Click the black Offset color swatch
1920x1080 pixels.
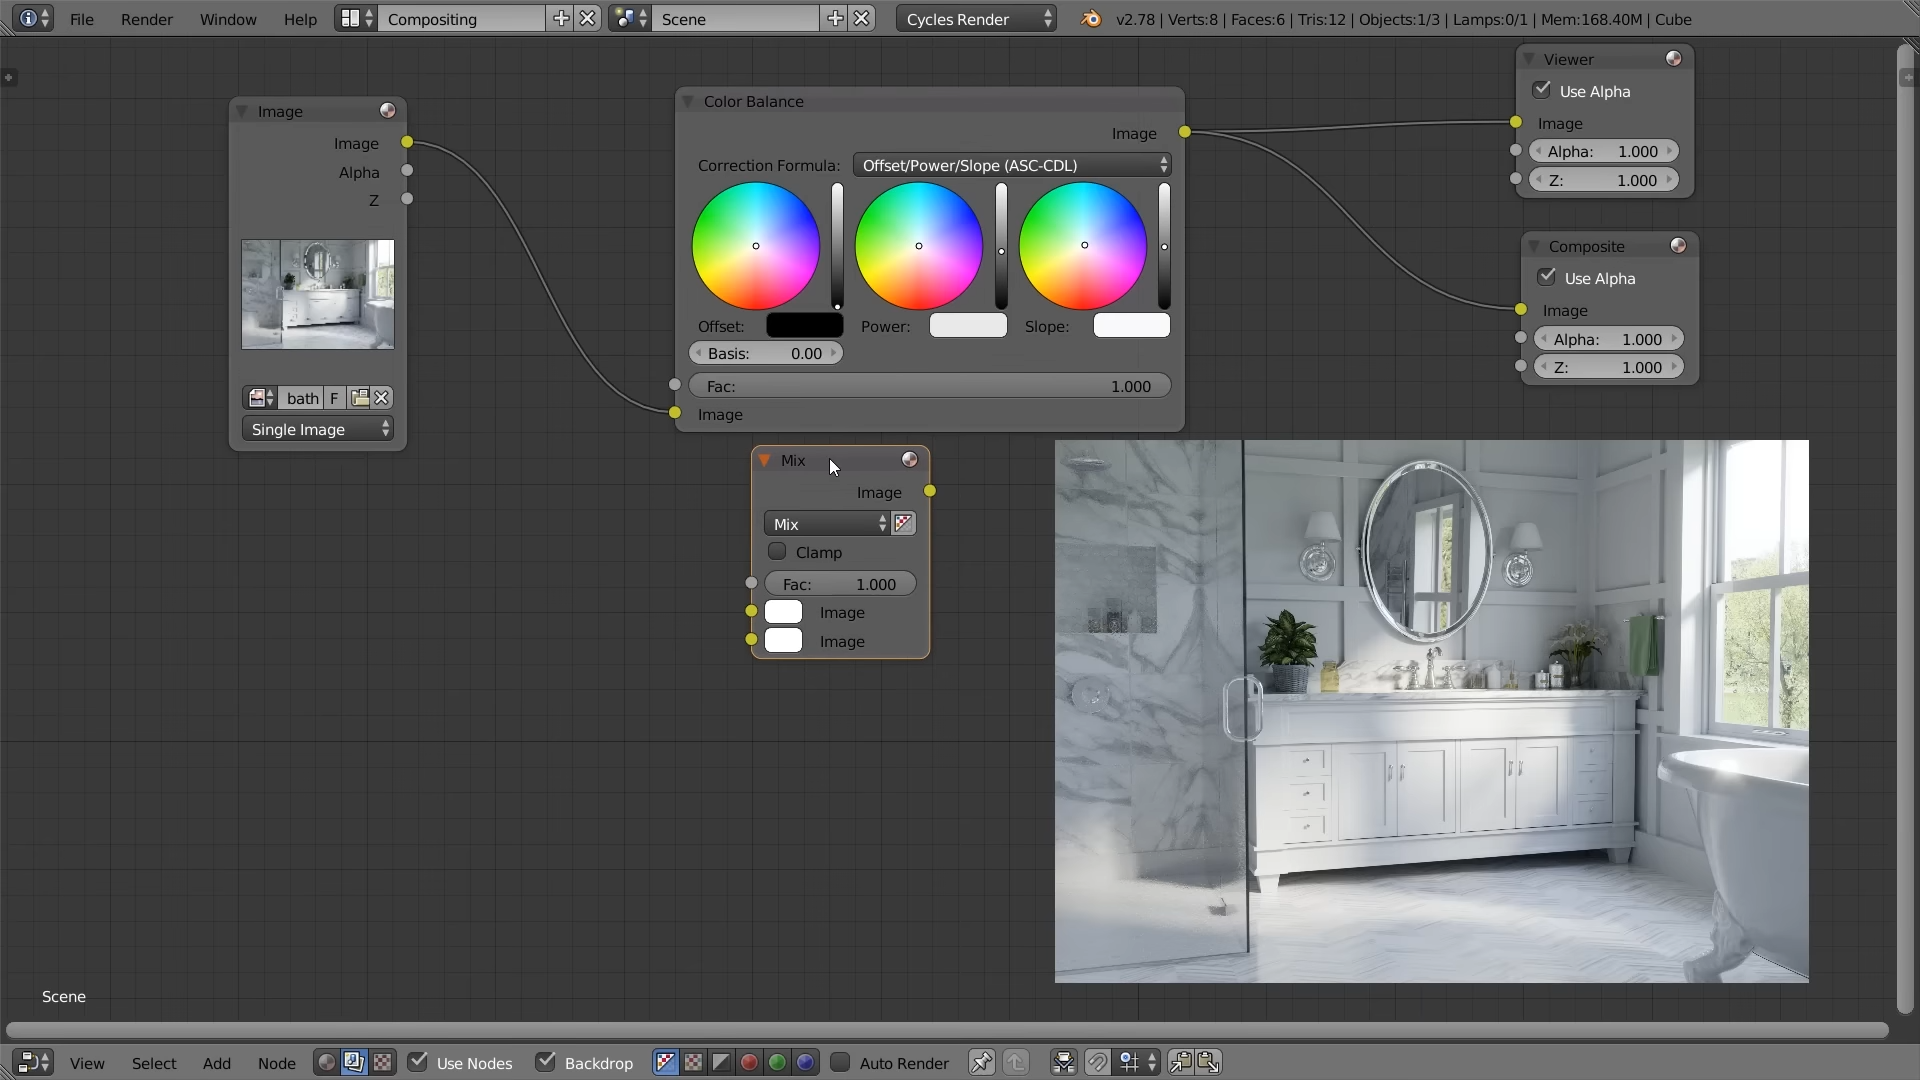(x=804, y=326)
